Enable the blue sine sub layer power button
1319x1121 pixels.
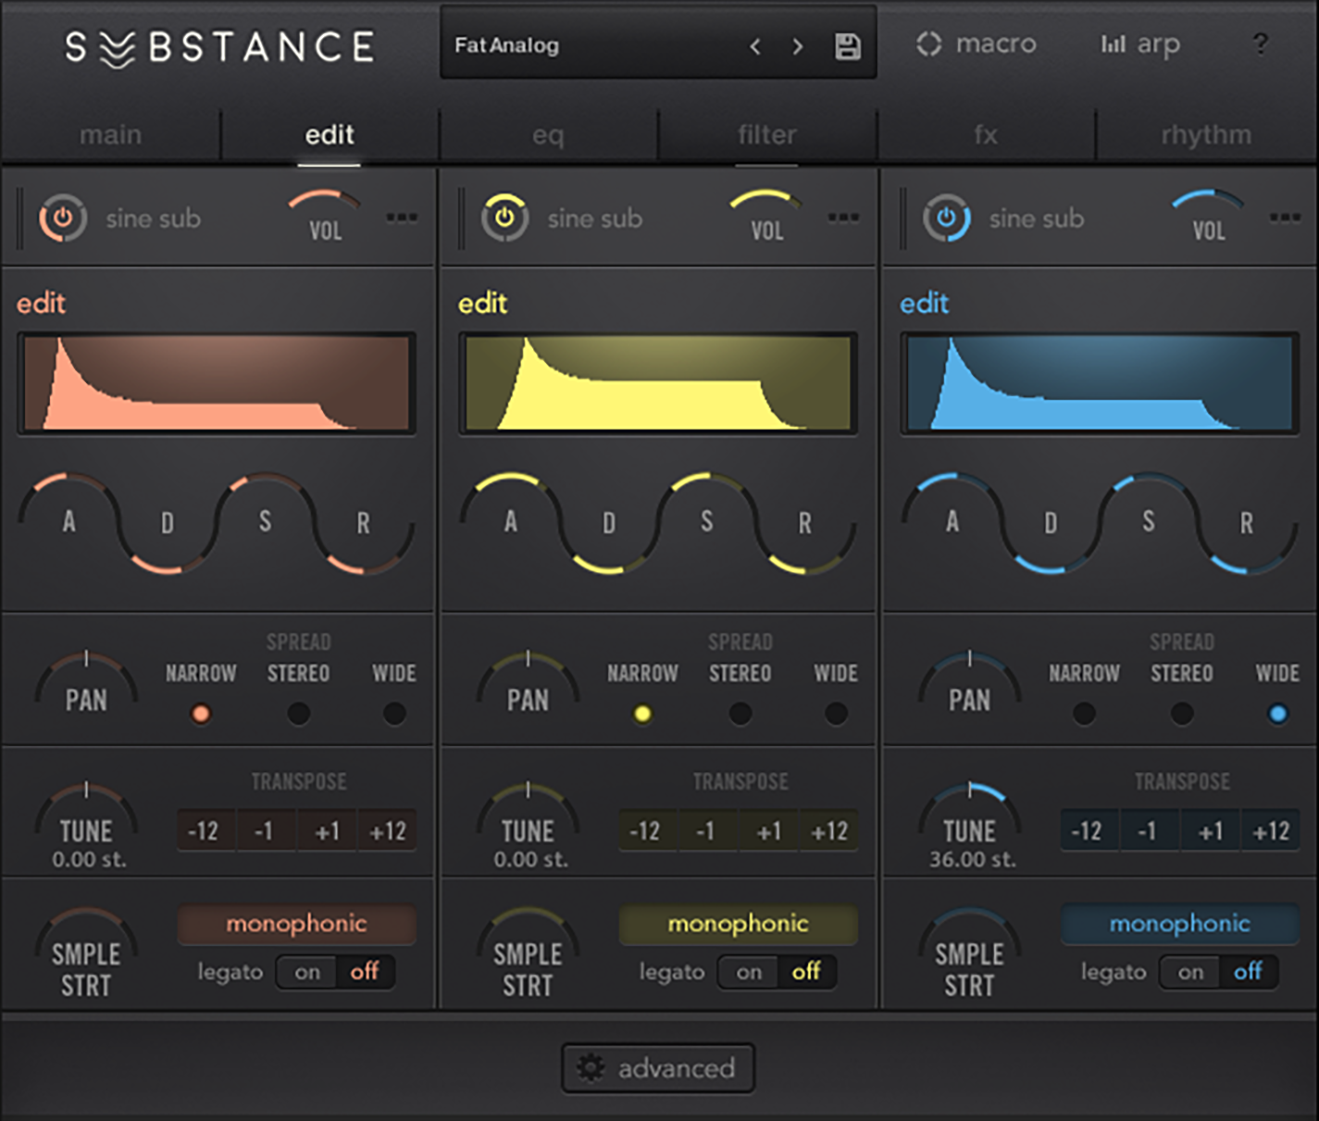coord(945,218)
